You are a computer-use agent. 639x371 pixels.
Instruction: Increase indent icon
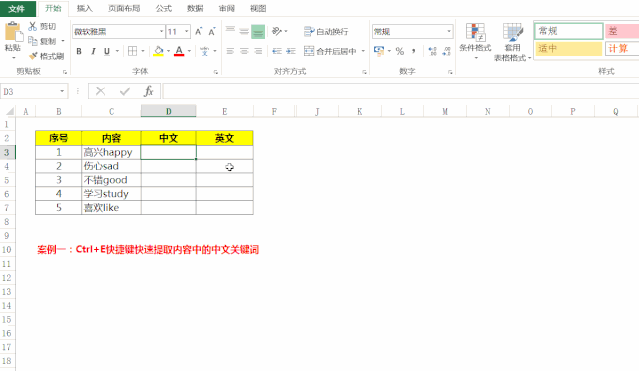pyautogui.click(x=291, y=51)
